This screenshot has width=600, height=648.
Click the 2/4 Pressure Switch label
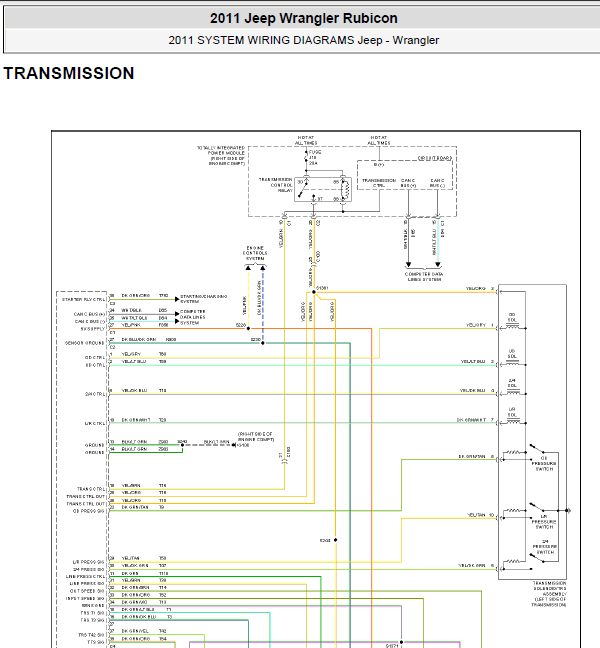point(545,547)
